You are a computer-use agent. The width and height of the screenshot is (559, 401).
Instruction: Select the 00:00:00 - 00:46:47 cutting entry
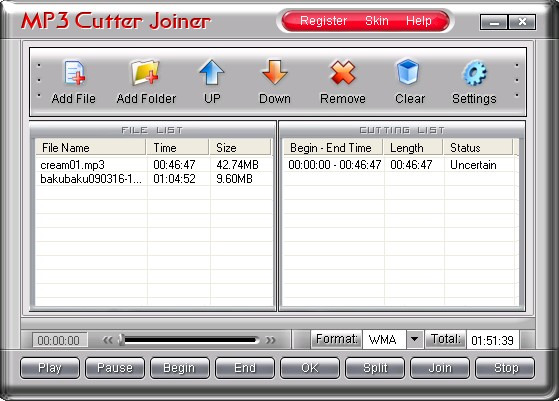pos(335,165)
